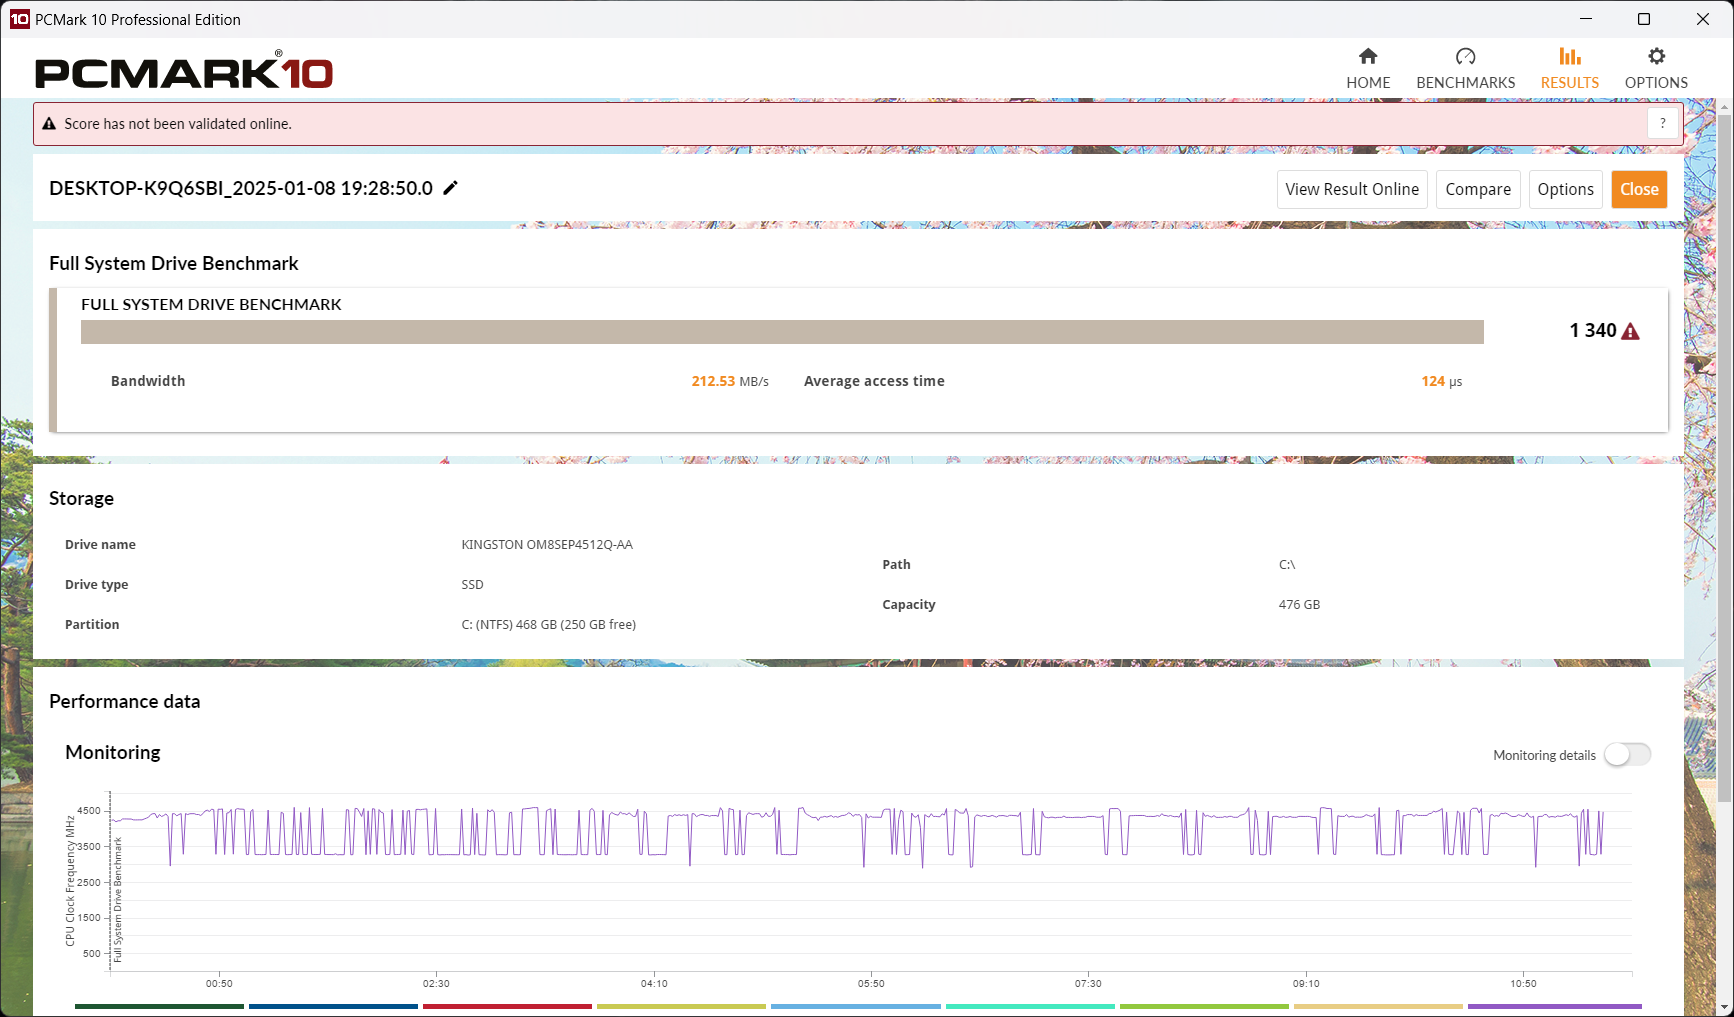Click the pencil icon to rename result

[451, 187]
